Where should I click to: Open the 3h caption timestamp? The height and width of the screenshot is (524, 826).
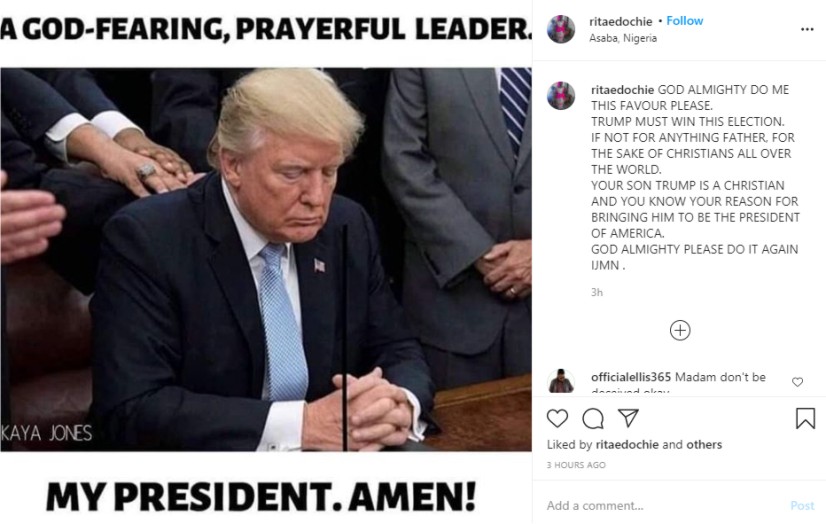pyautogui.click(x=597, y=292)
